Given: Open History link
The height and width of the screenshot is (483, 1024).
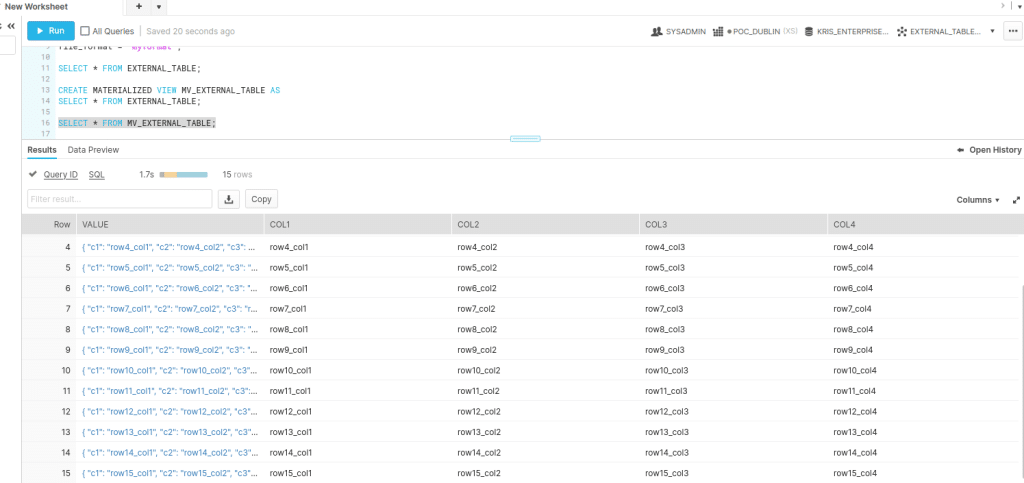Looking at the screenshot, I should tap(989, 150).
